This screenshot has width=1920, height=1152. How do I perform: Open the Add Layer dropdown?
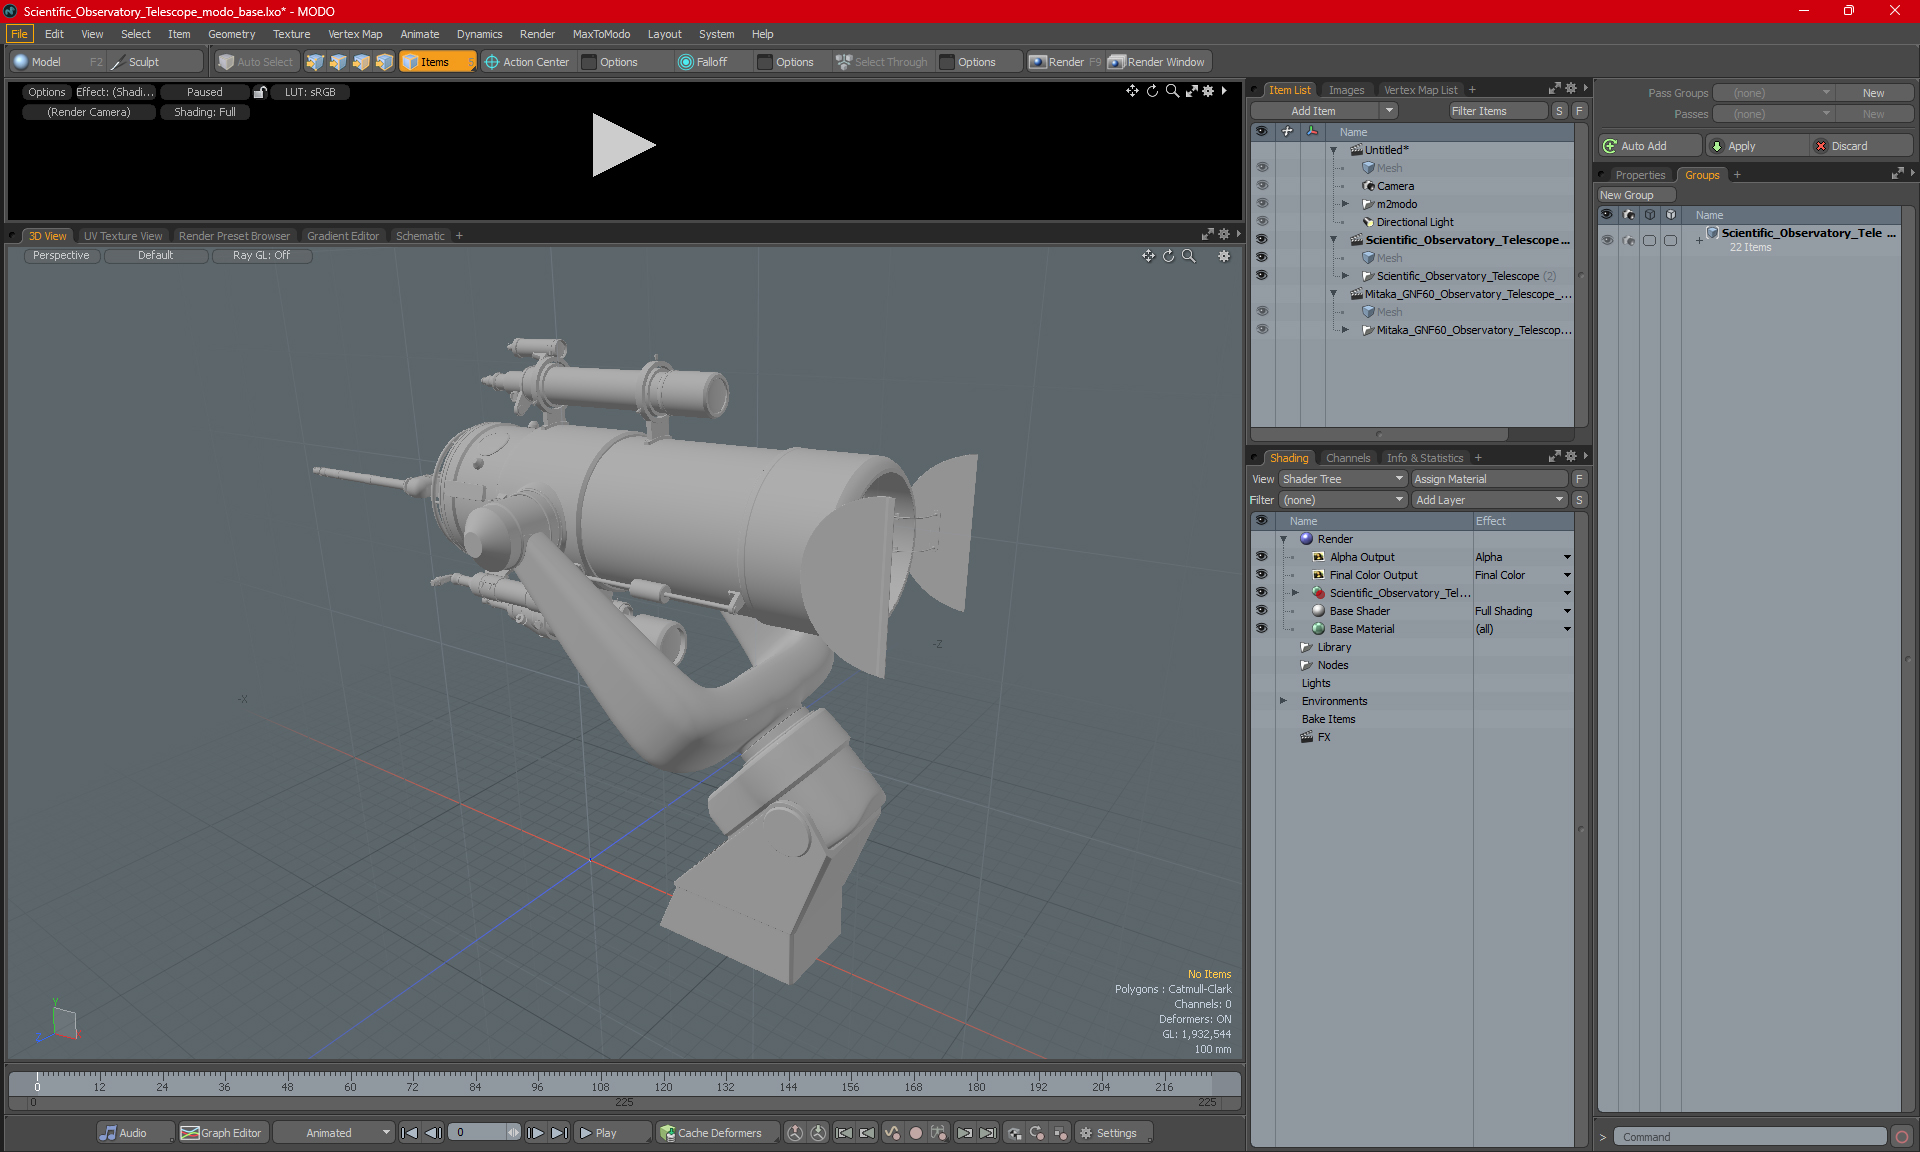click(1489, 500)
